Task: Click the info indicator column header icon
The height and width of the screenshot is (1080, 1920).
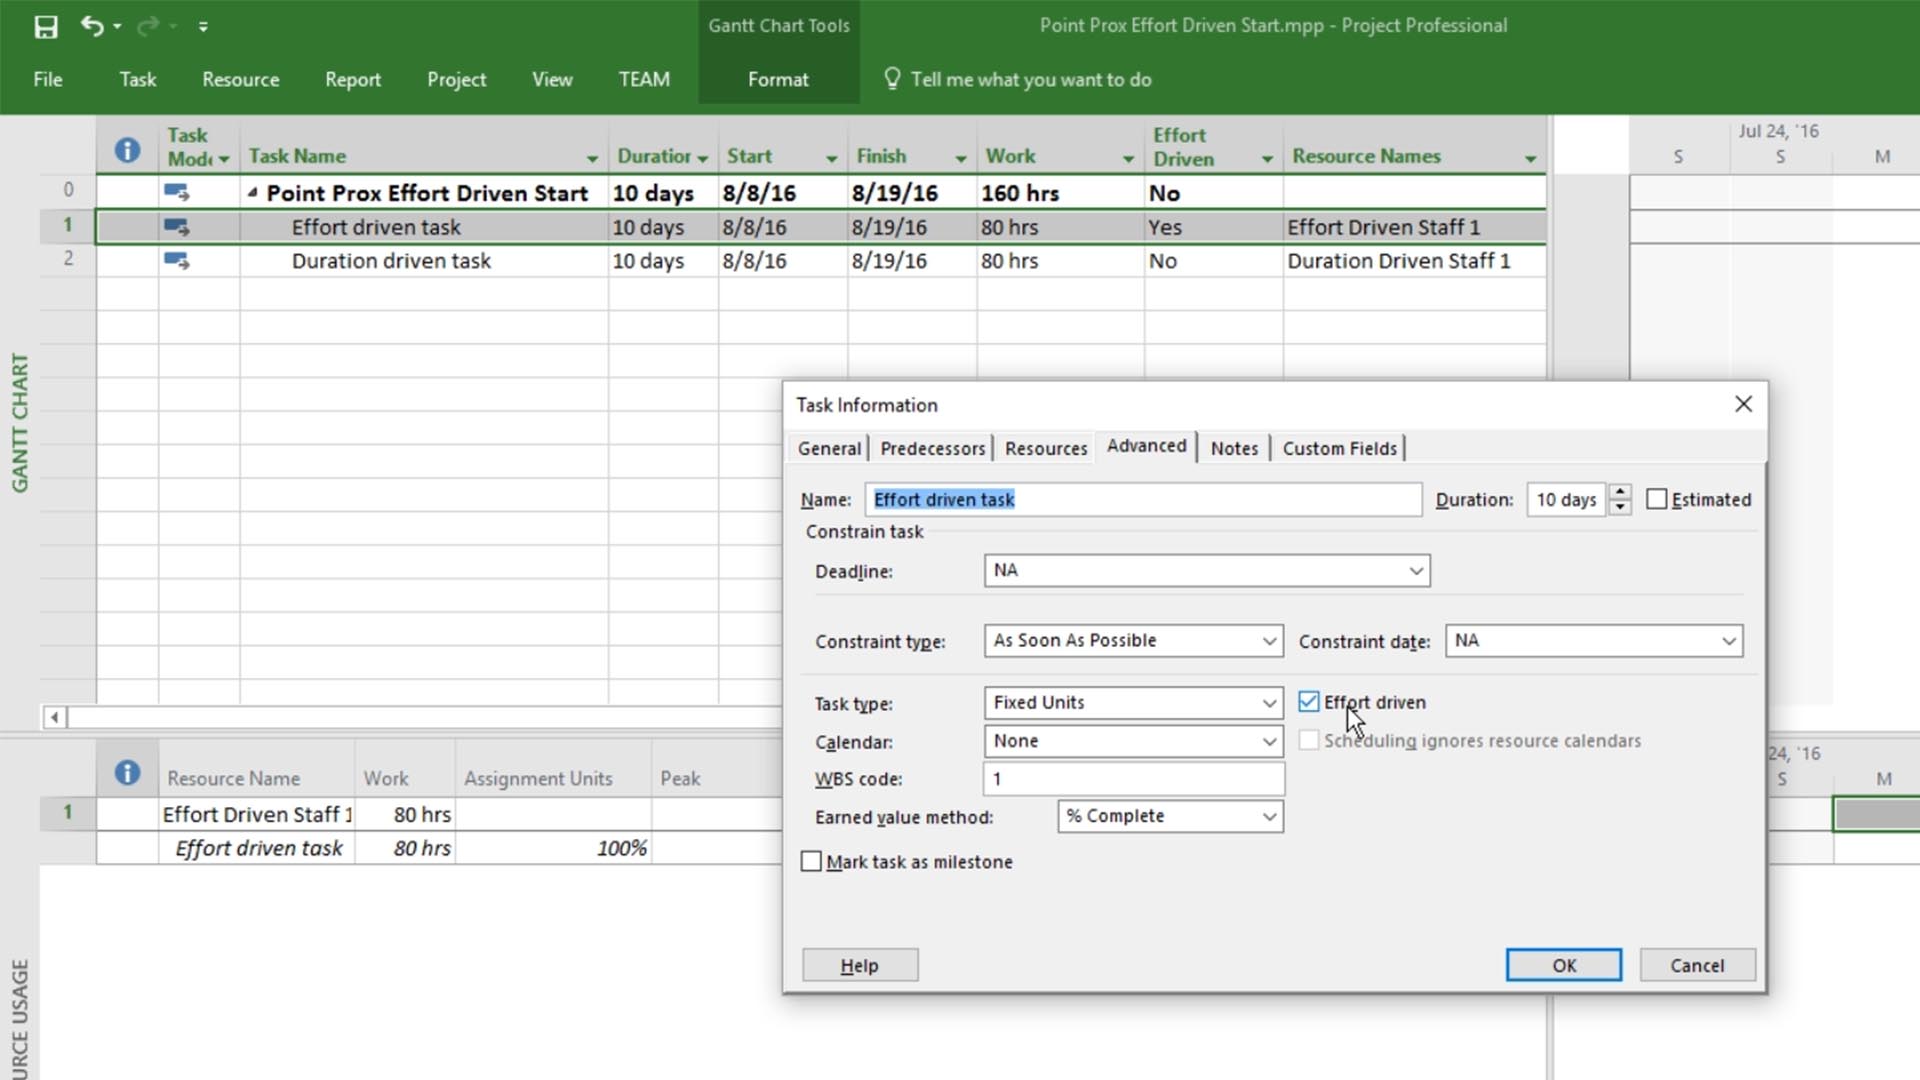Action: pyautogui.click(x=127, y=149)
